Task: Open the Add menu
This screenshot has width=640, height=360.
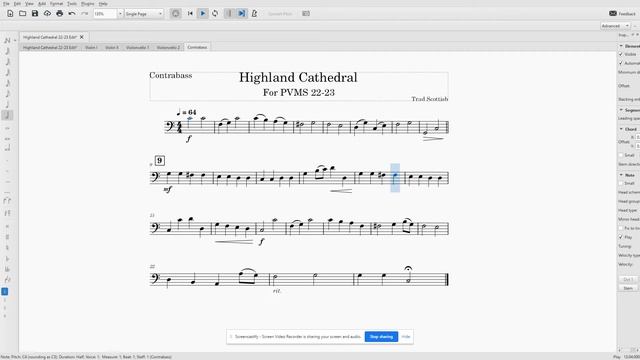Action: 42,4
